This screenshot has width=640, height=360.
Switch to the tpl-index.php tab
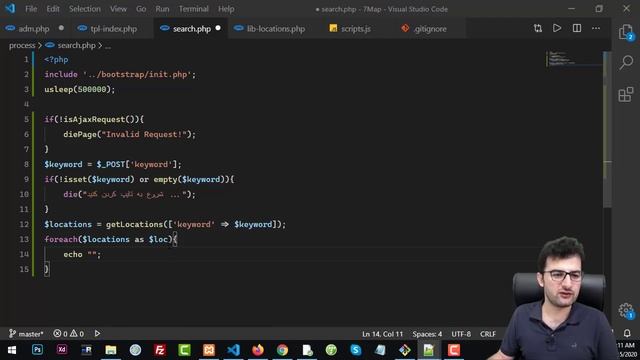tap(113, 29)
